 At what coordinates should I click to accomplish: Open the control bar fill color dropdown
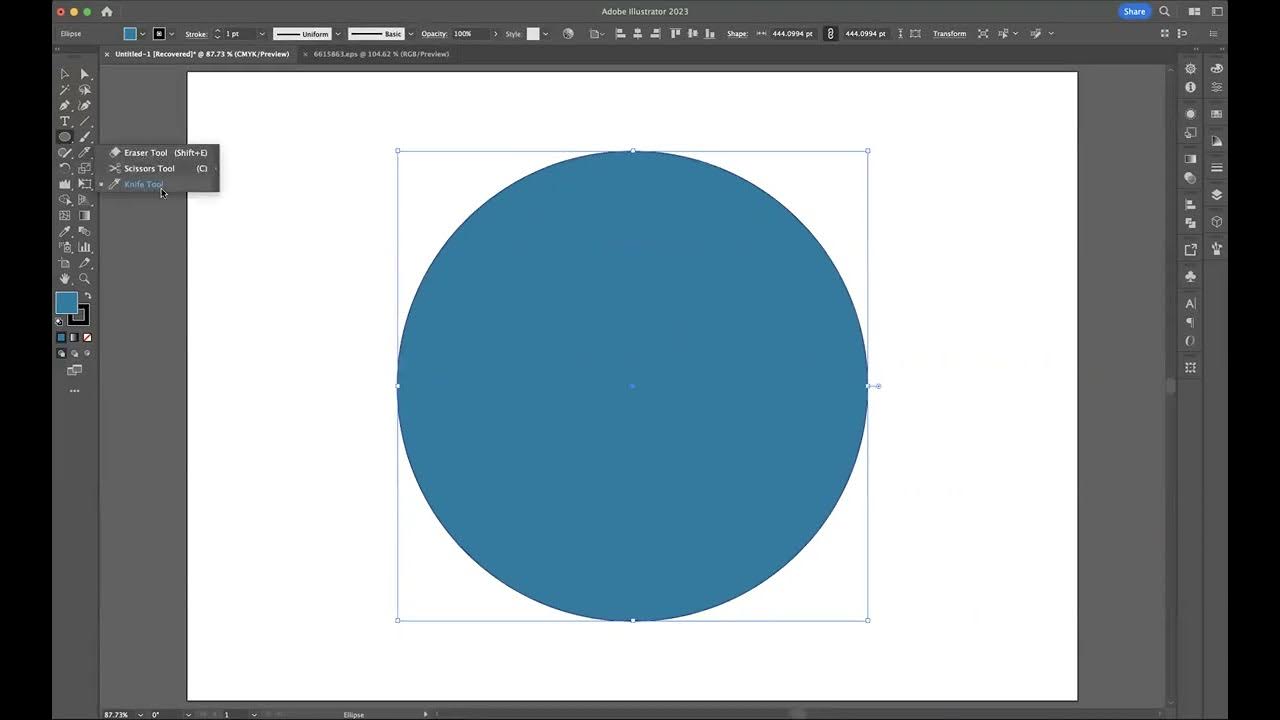[x=142, y=34]
